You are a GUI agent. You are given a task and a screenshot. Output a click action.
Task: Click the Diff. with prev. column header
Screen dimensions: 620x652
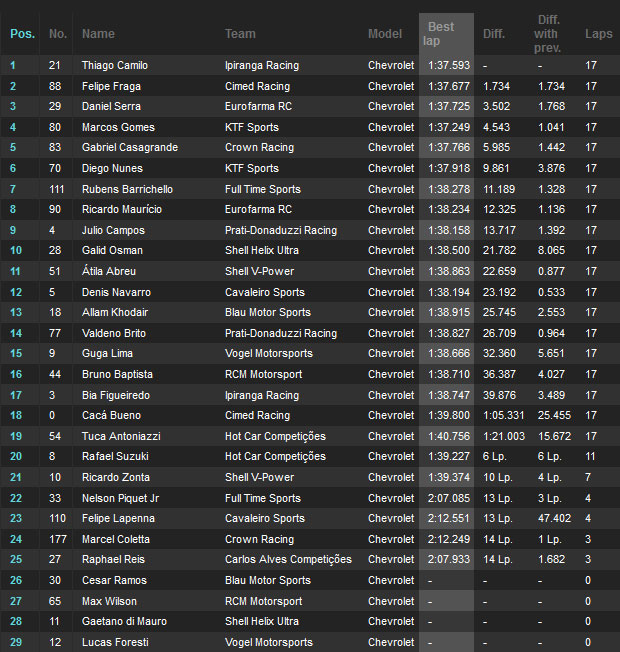pos(547,34)
